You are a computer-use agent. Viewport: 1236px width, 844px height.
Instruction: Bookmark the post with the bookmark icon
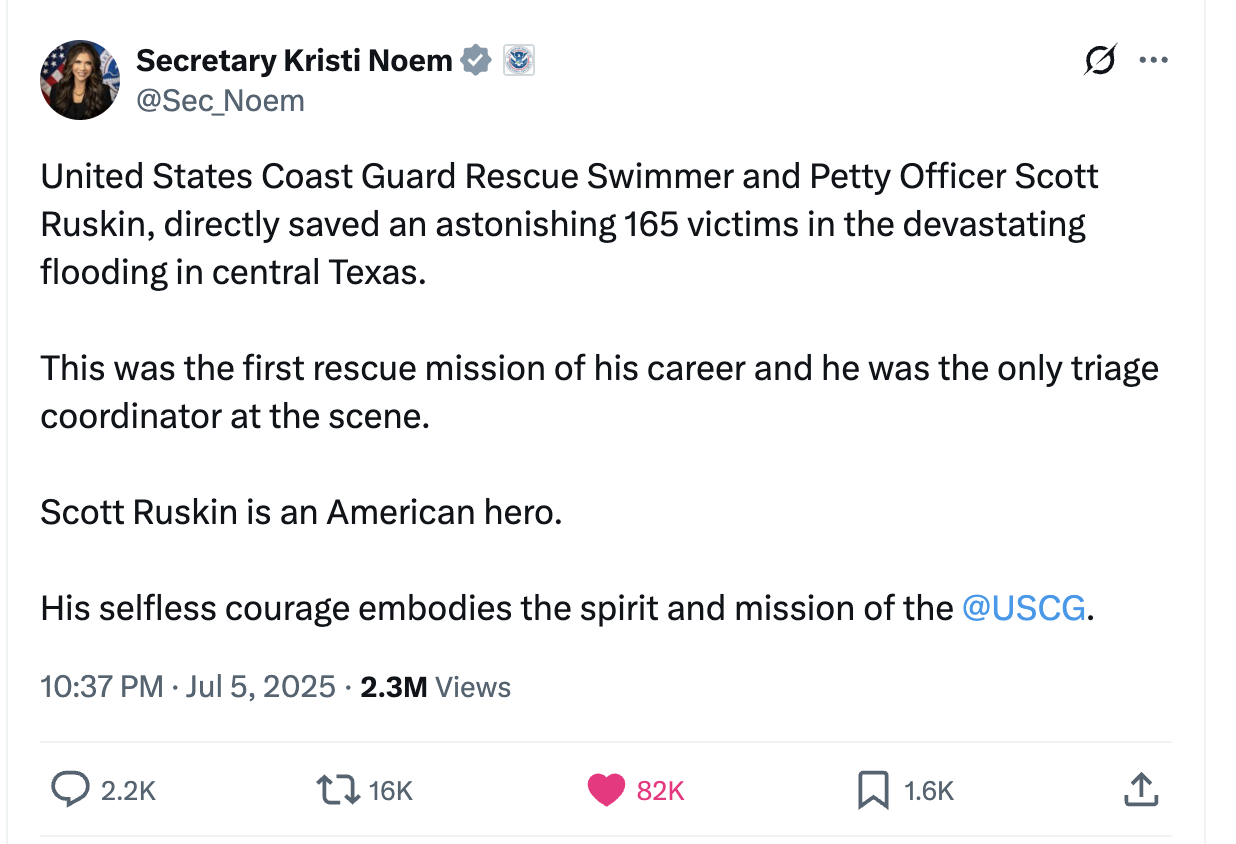(872, 791)
